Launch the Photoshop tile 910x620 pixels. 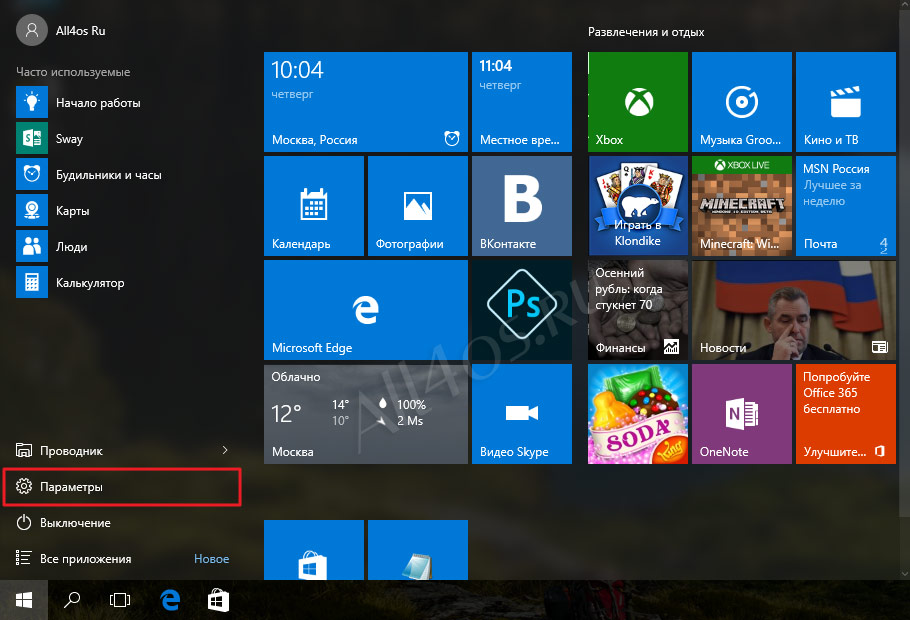tap(522, 310)
